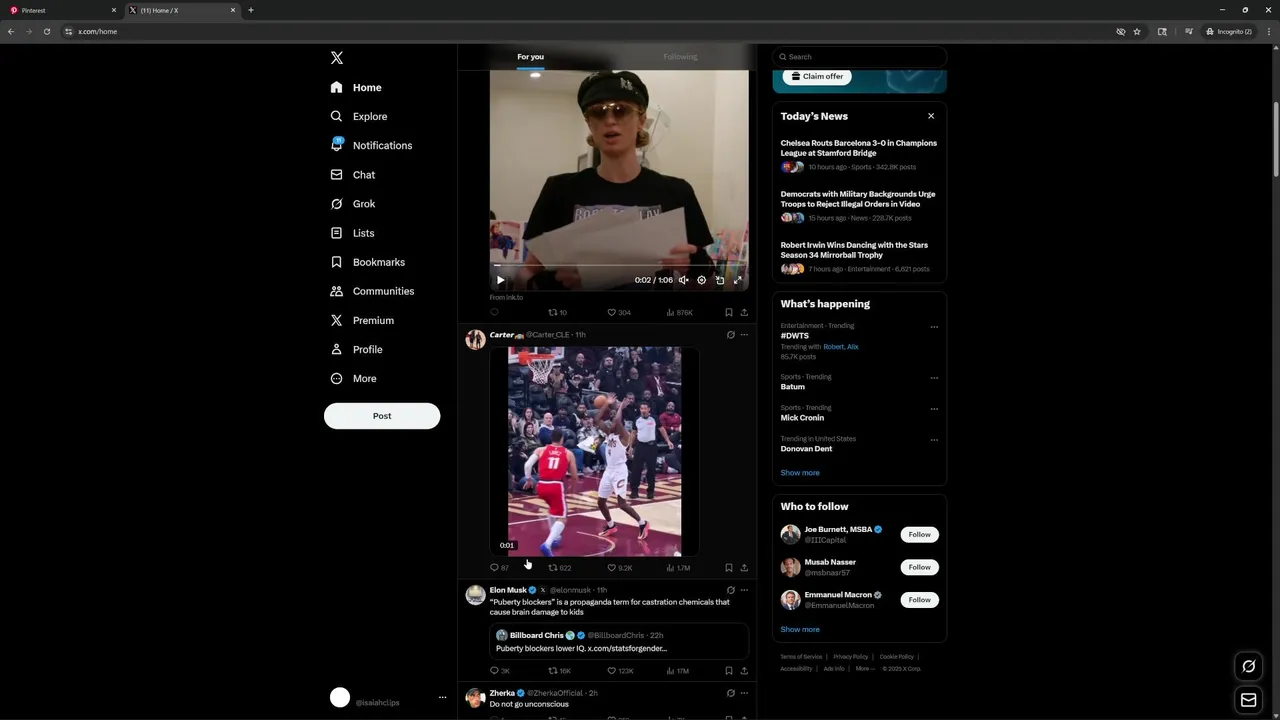Open account menu dots beside @isaiahclips
This screenshot has height=720, width=1280.
tap(442, 698)
